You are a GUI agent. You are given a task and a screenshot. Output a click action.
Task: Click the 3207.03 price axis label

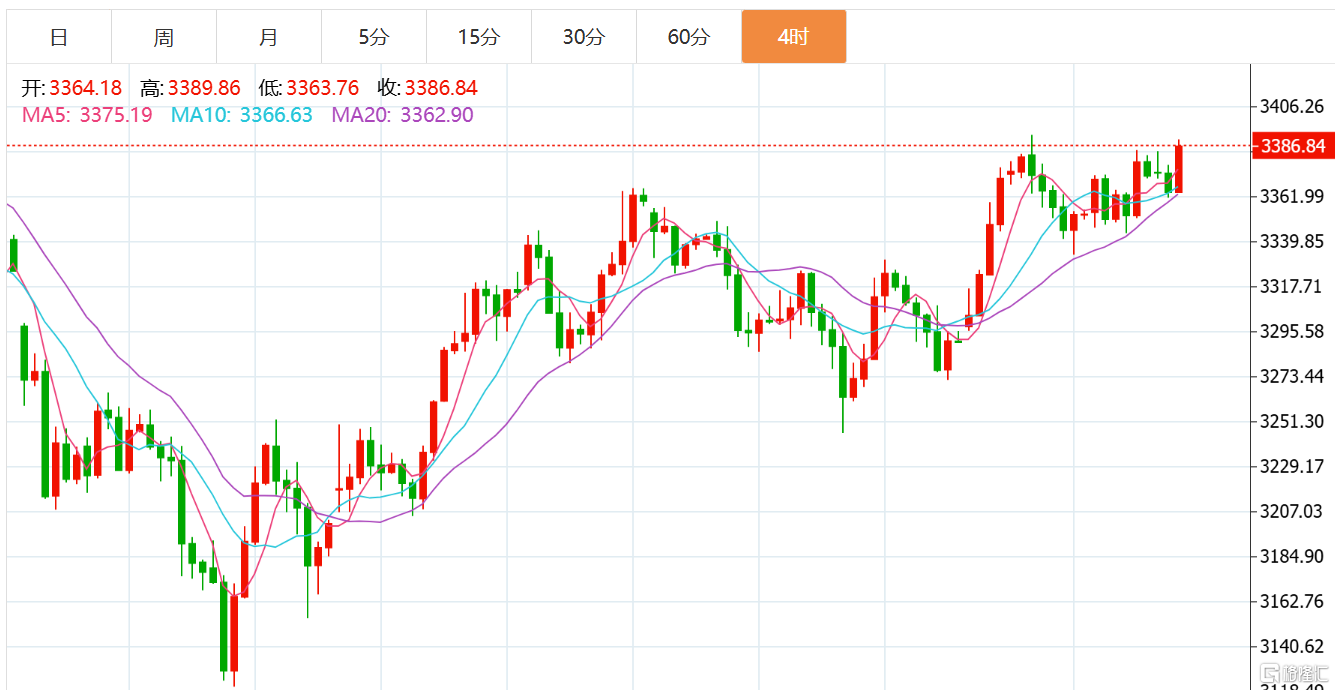pyautogui.click(x=1294, y=511)
